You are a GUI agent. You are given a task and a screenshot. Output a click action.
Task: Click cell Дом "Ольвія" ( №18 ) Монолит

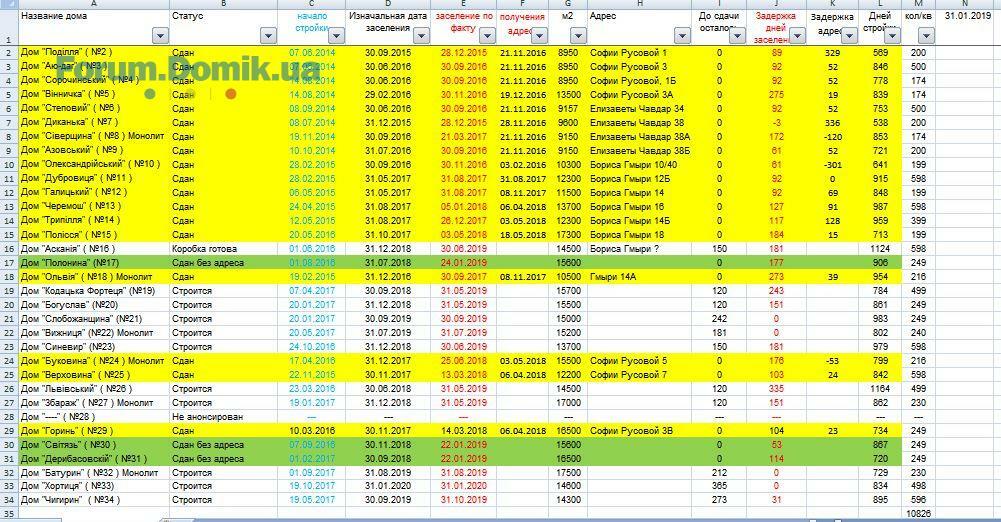pyautogui.click(x=94, y=277)
